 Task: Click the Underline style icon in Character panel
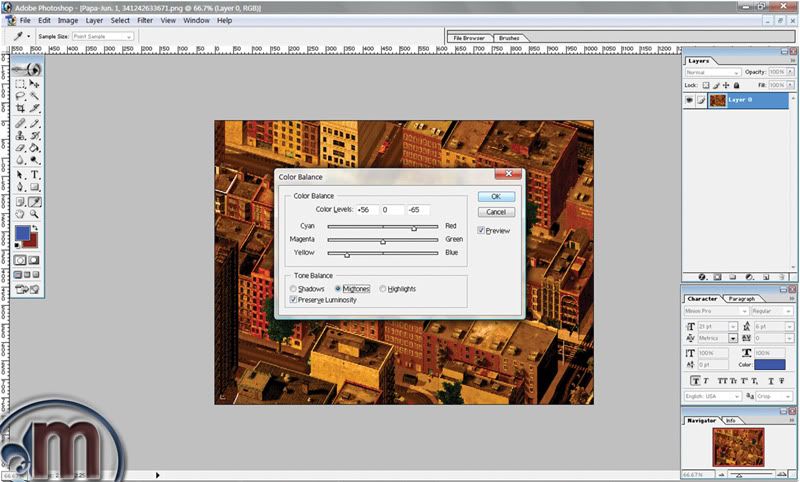pos(771,381)
